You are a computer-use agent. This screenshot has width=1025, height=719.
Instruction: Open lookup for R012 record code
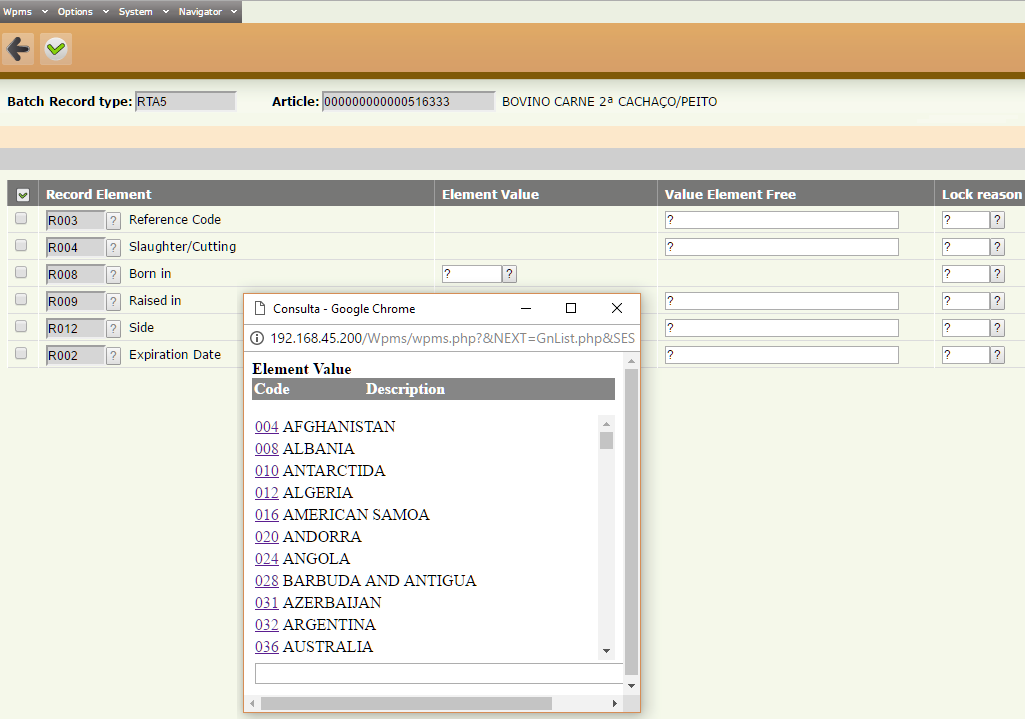pyautogui.click(x=113, y=328)
